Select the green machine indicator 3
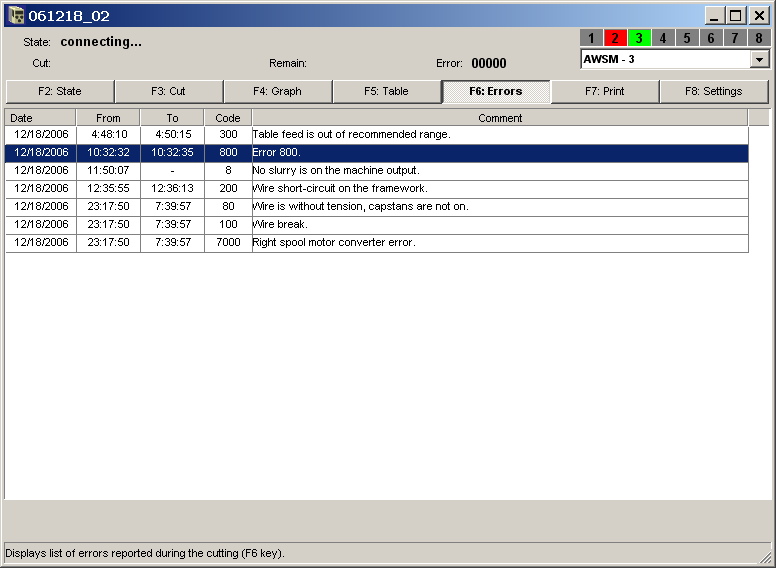The width and height of the screenshot is (776, 568). [639, 38]
